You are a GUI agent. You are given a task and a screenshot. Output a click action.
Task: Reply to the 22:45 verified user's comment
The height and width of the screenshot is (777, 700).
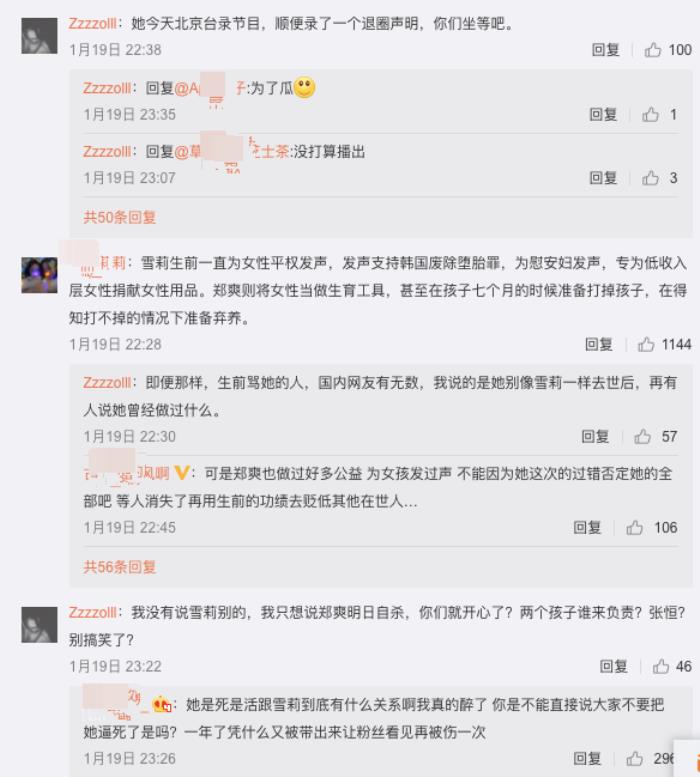[x=587, y=527]
